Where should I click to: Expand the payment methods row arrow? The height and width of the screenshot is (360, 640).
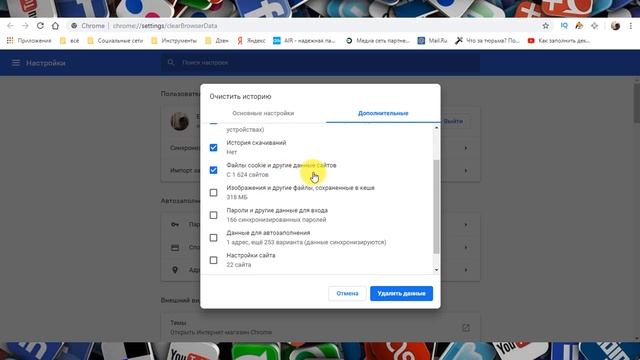point(466,247)
